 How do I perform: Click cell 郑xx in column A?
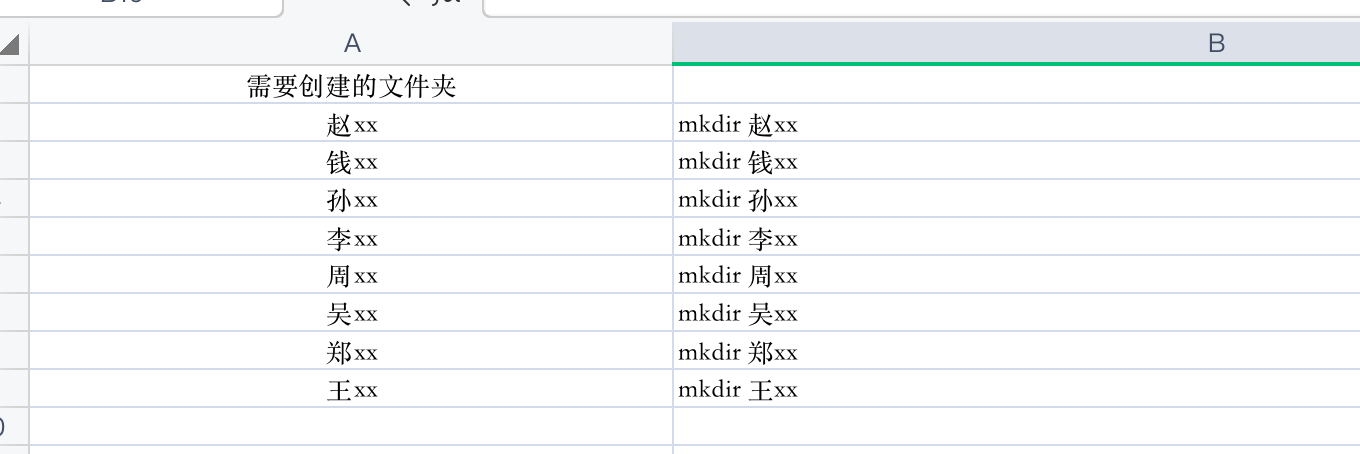pyautogui.click(x=351, y=352)
